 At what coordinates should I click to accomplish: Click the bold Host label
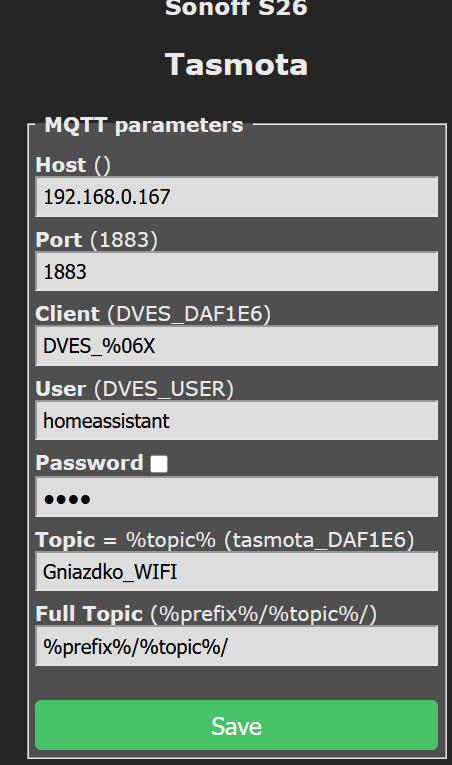61,165
